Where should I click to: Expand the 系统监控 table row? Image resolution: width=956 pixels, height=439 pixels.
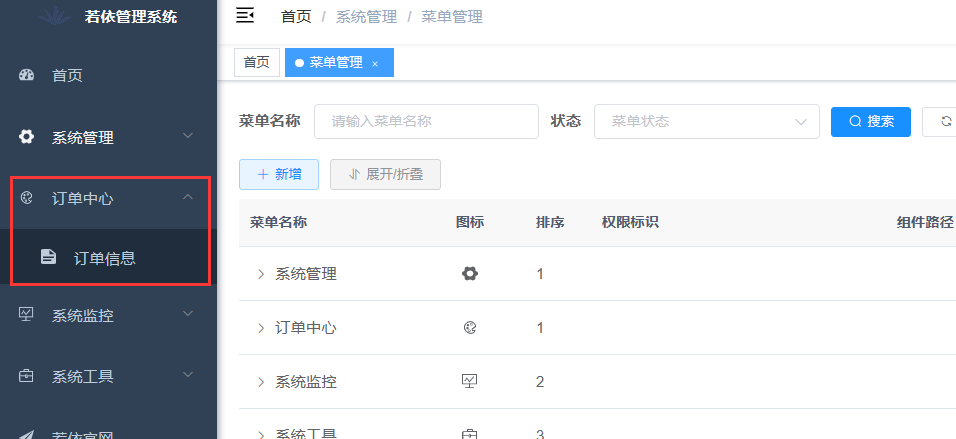(x=261, y=382)
